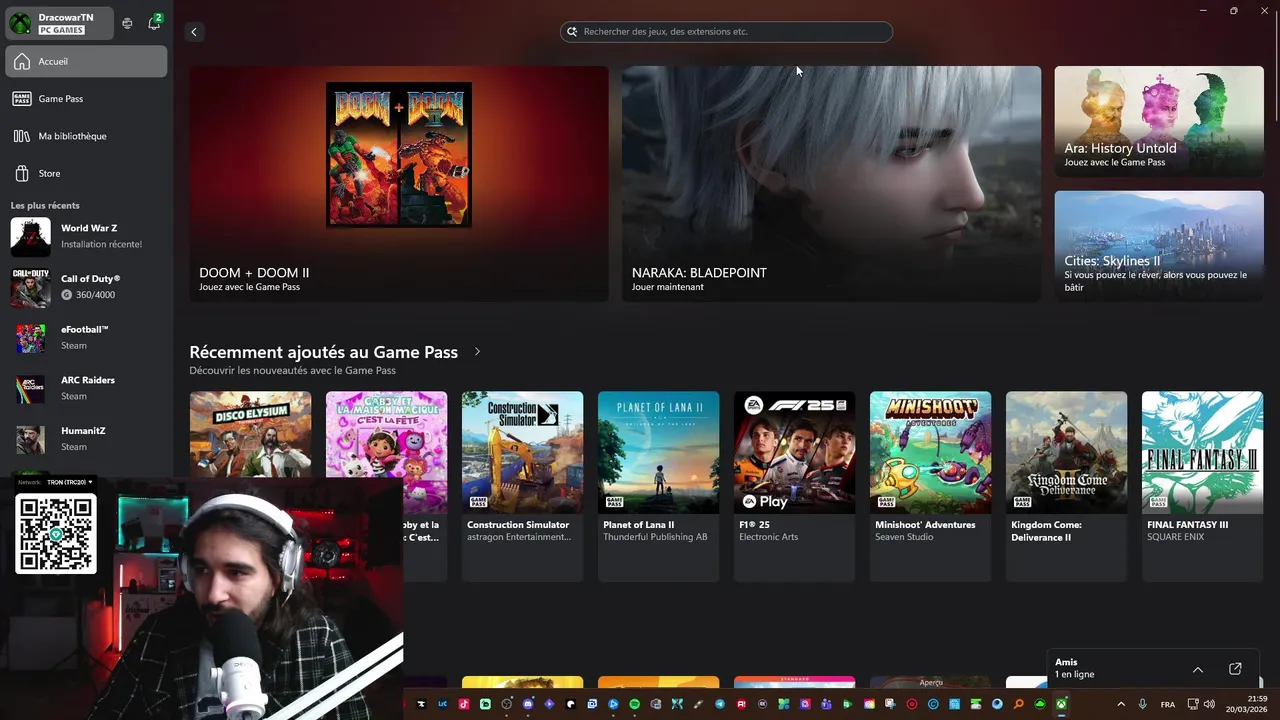The height and width of the screenshot is (720, 1280).
Task: Click the search field for games
Action: click(x=726, y=32)
